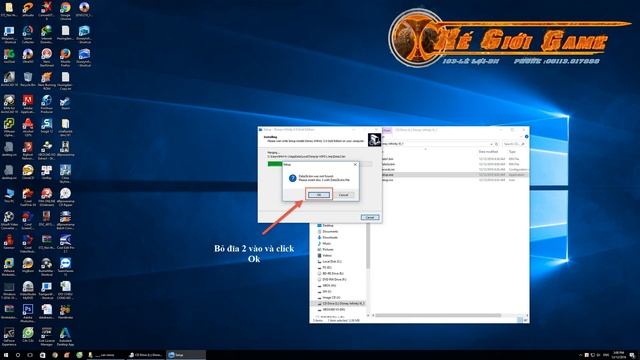Select the Garena desktop shortcut

[x=9, y=242]
